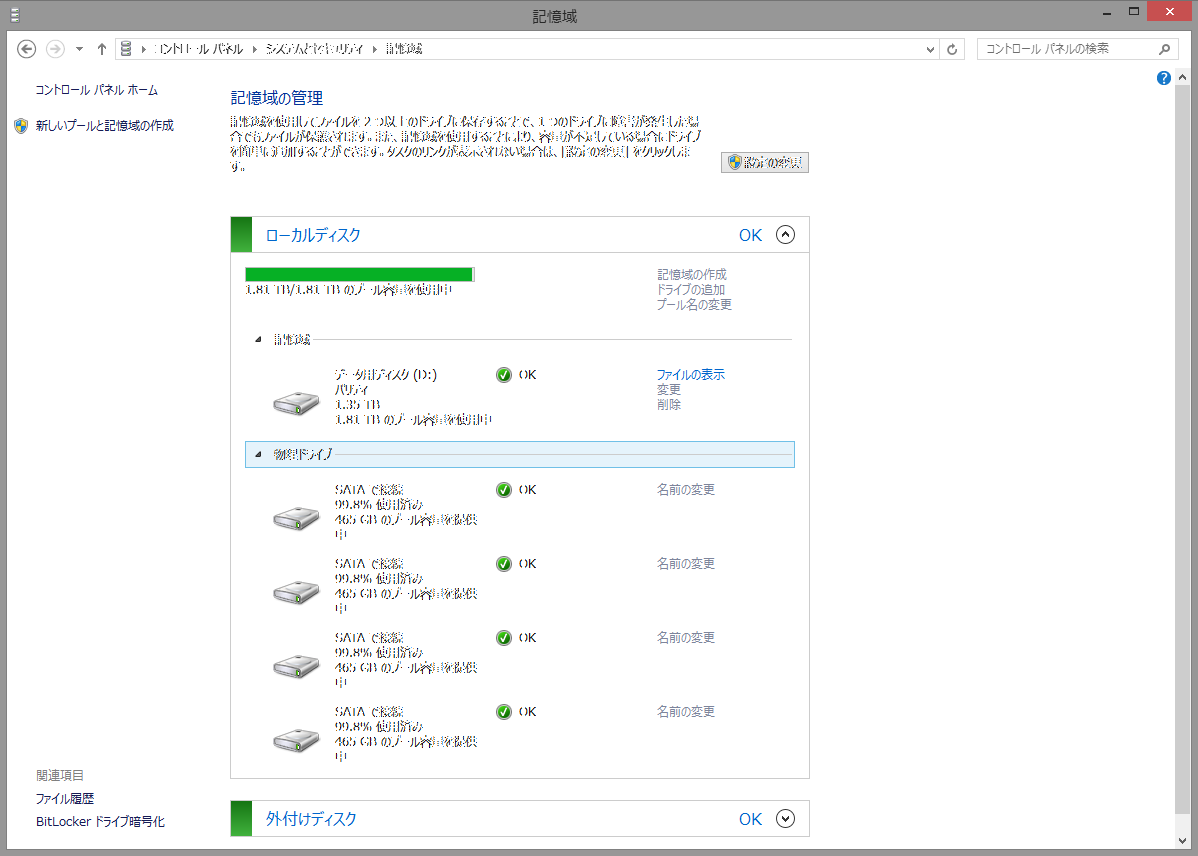Open recent locations dropdown arrow
The height and width of the screenshot is (856, 1198).
tap(79, 49)
